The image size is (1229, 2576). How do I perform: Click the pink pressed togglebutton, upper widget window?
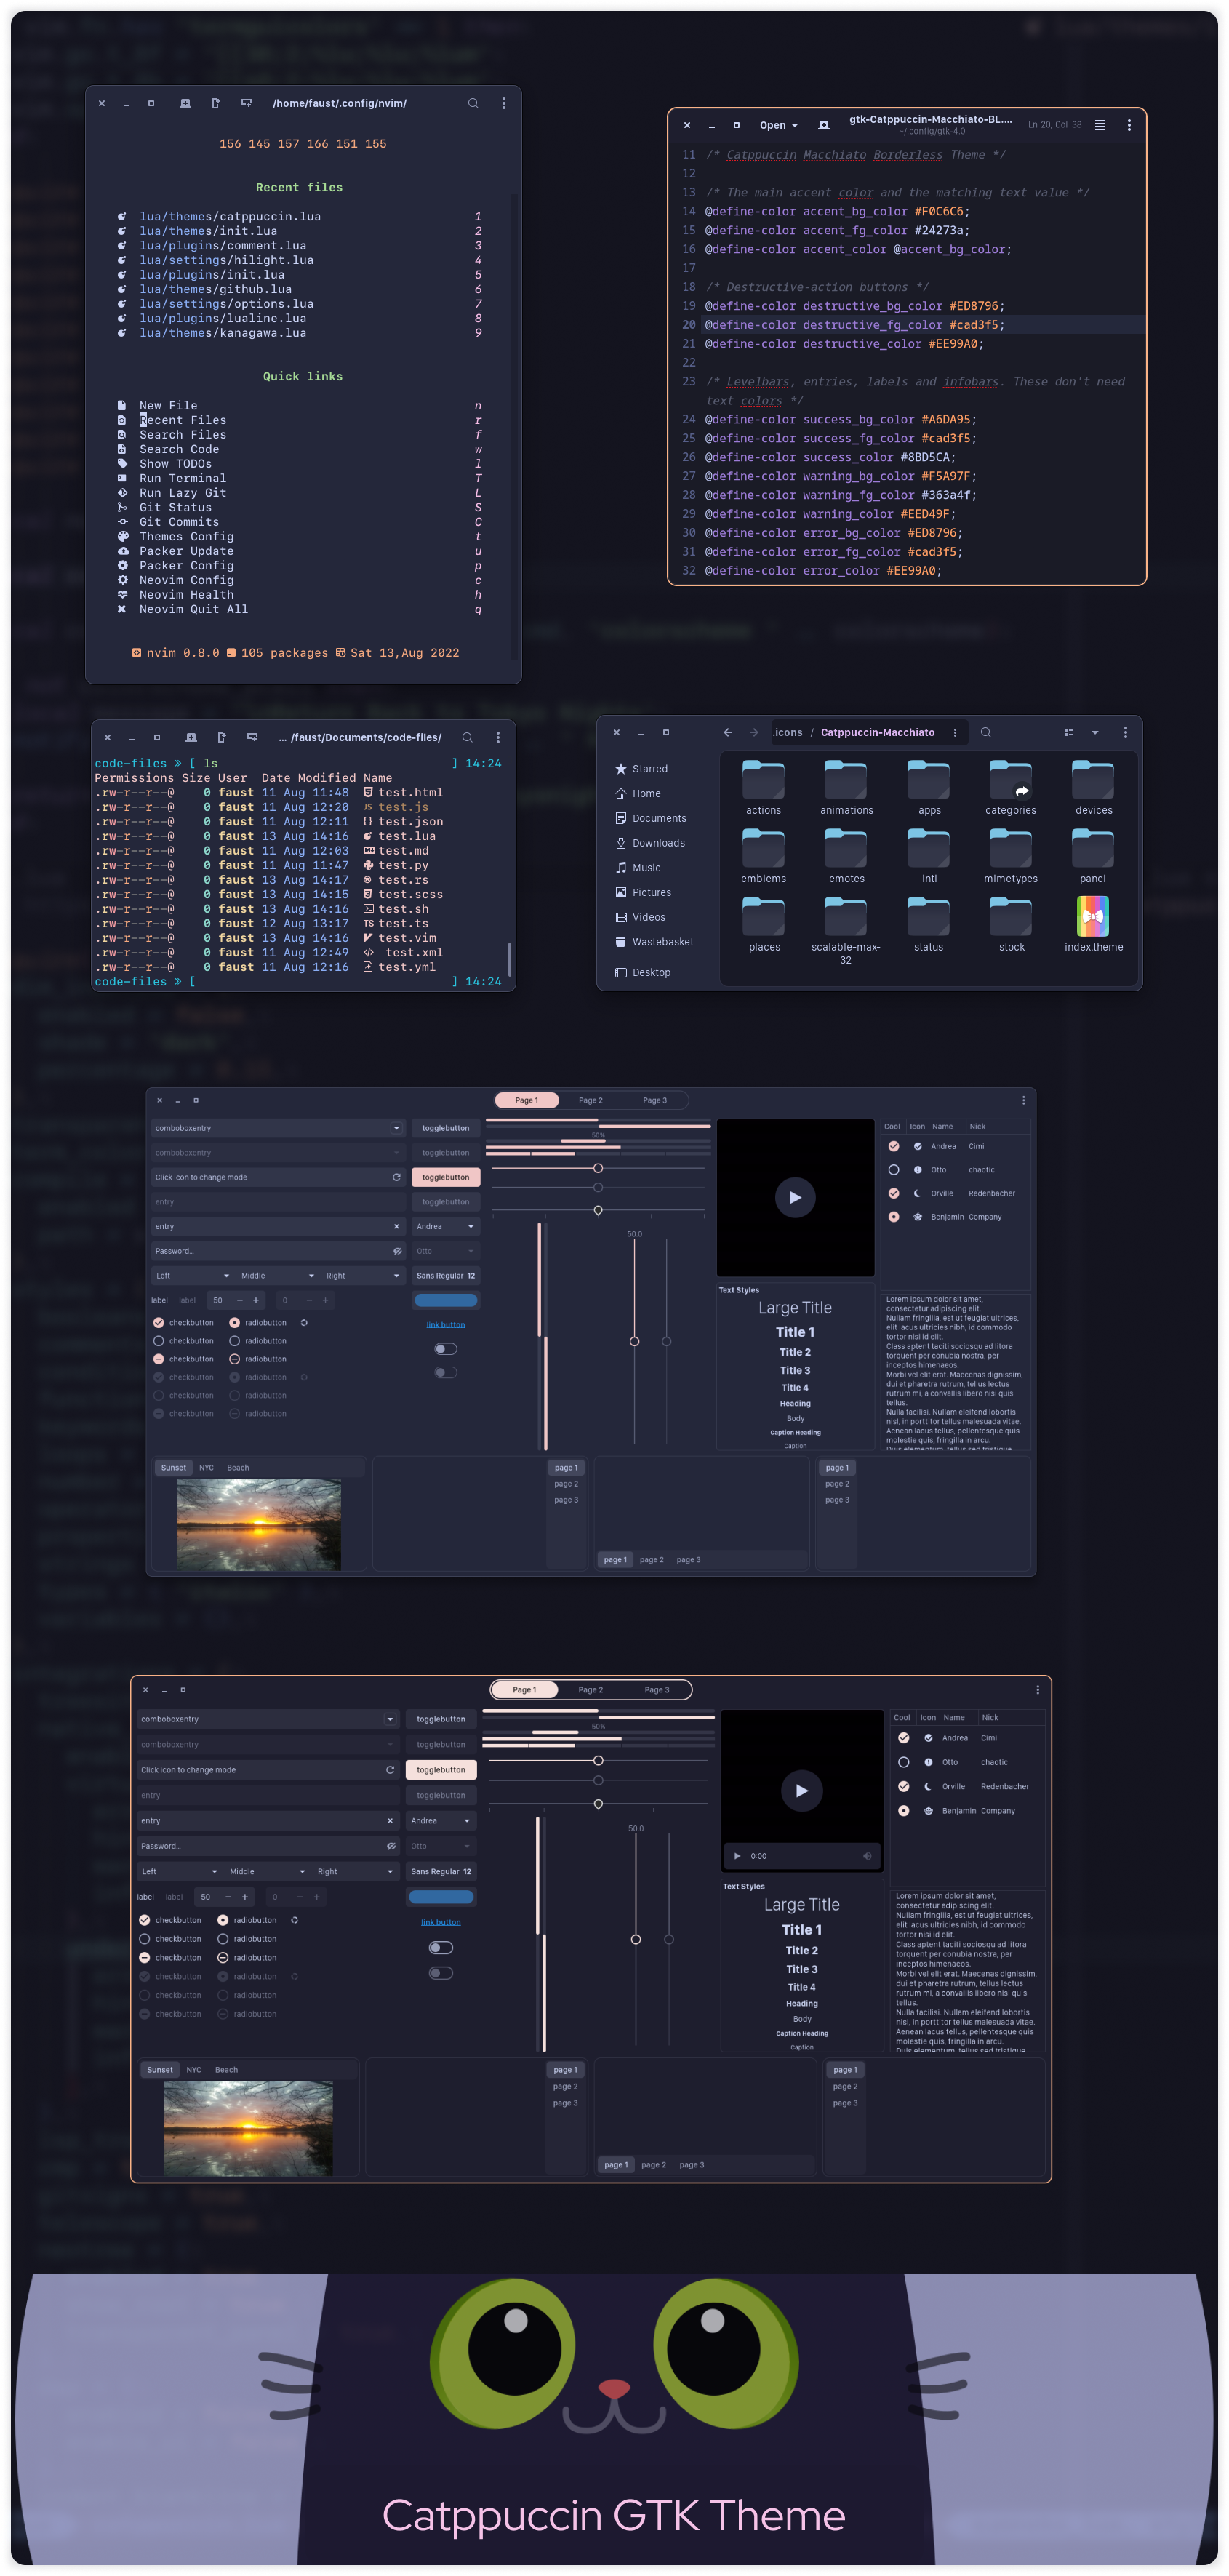(x=446, y=1177)
